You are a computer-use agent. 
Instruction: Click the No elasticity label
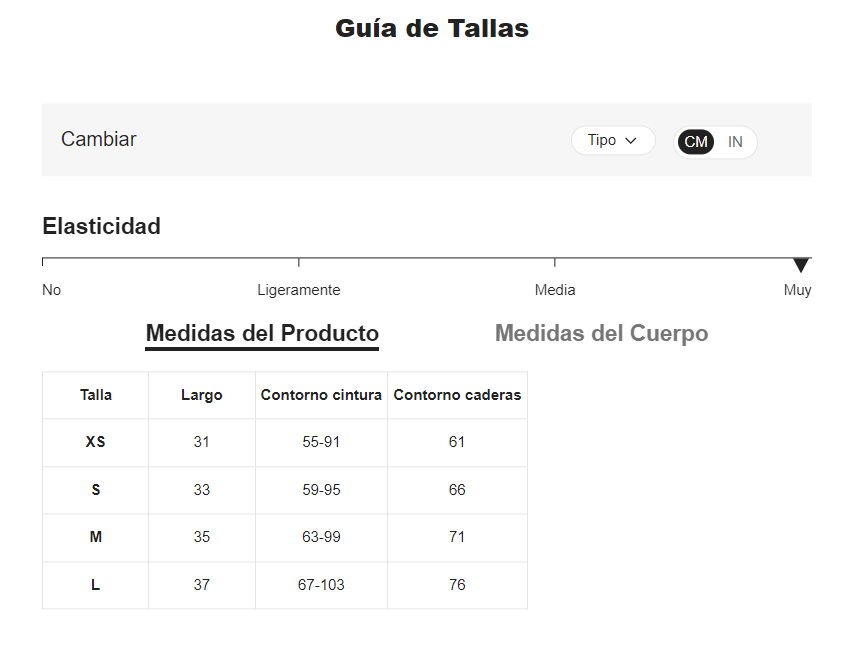52,290
